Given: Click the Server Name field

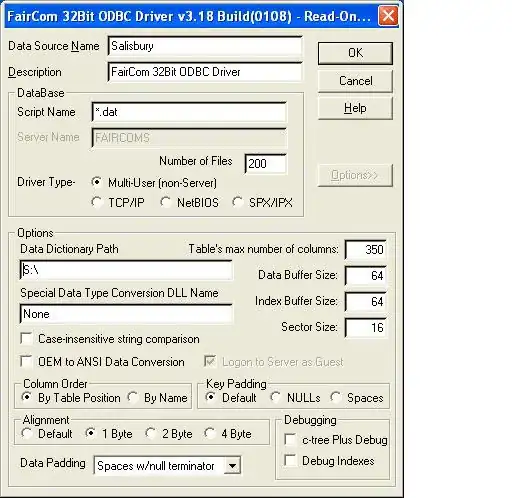Looking at the screenshot, I should [x=189, y=138].
